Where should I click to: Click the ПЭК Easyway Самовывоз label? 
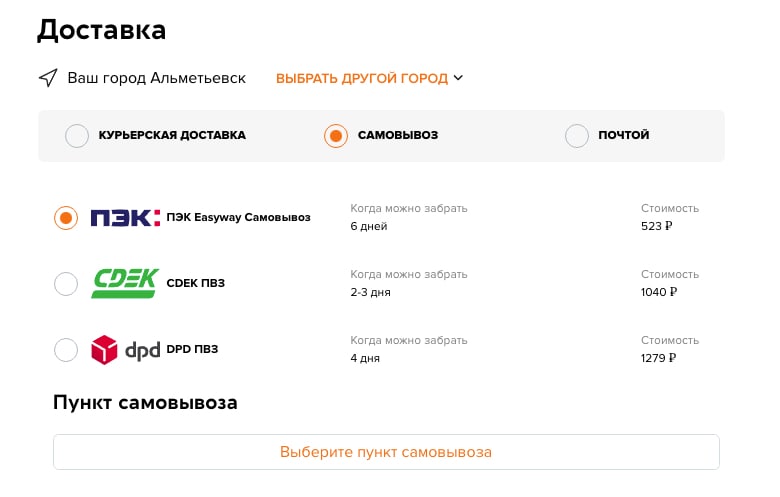point(238,217)
